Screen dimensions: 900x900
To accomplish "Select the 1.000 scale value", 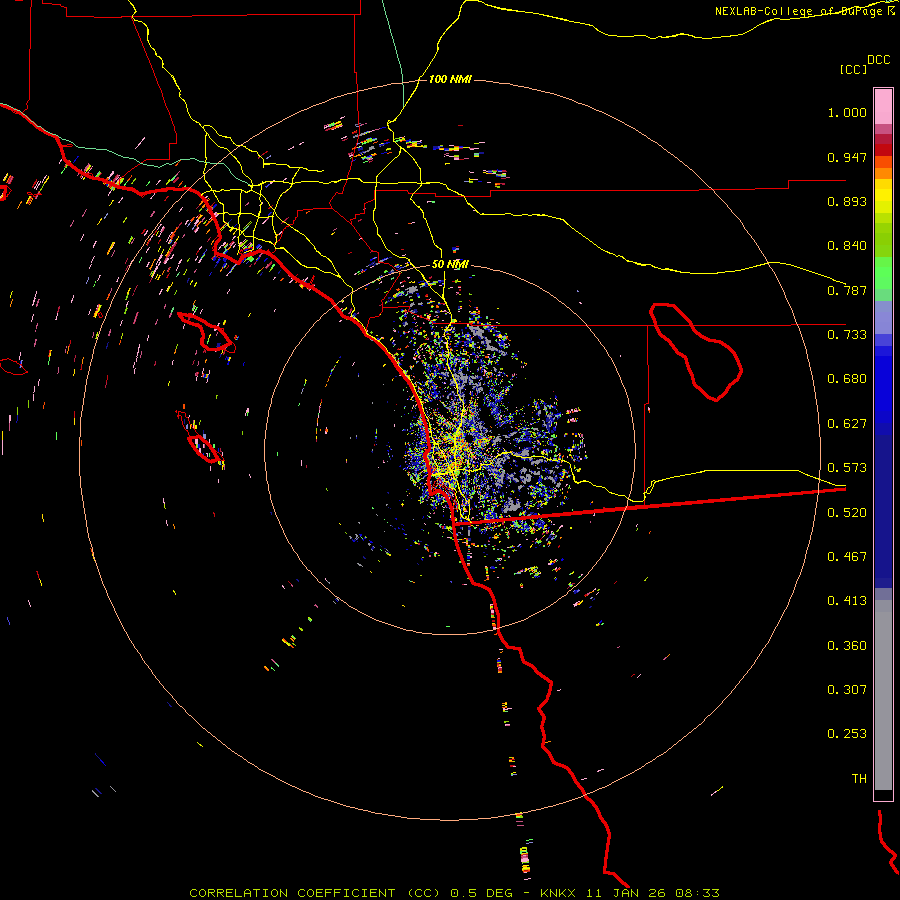I will [847, 112].
